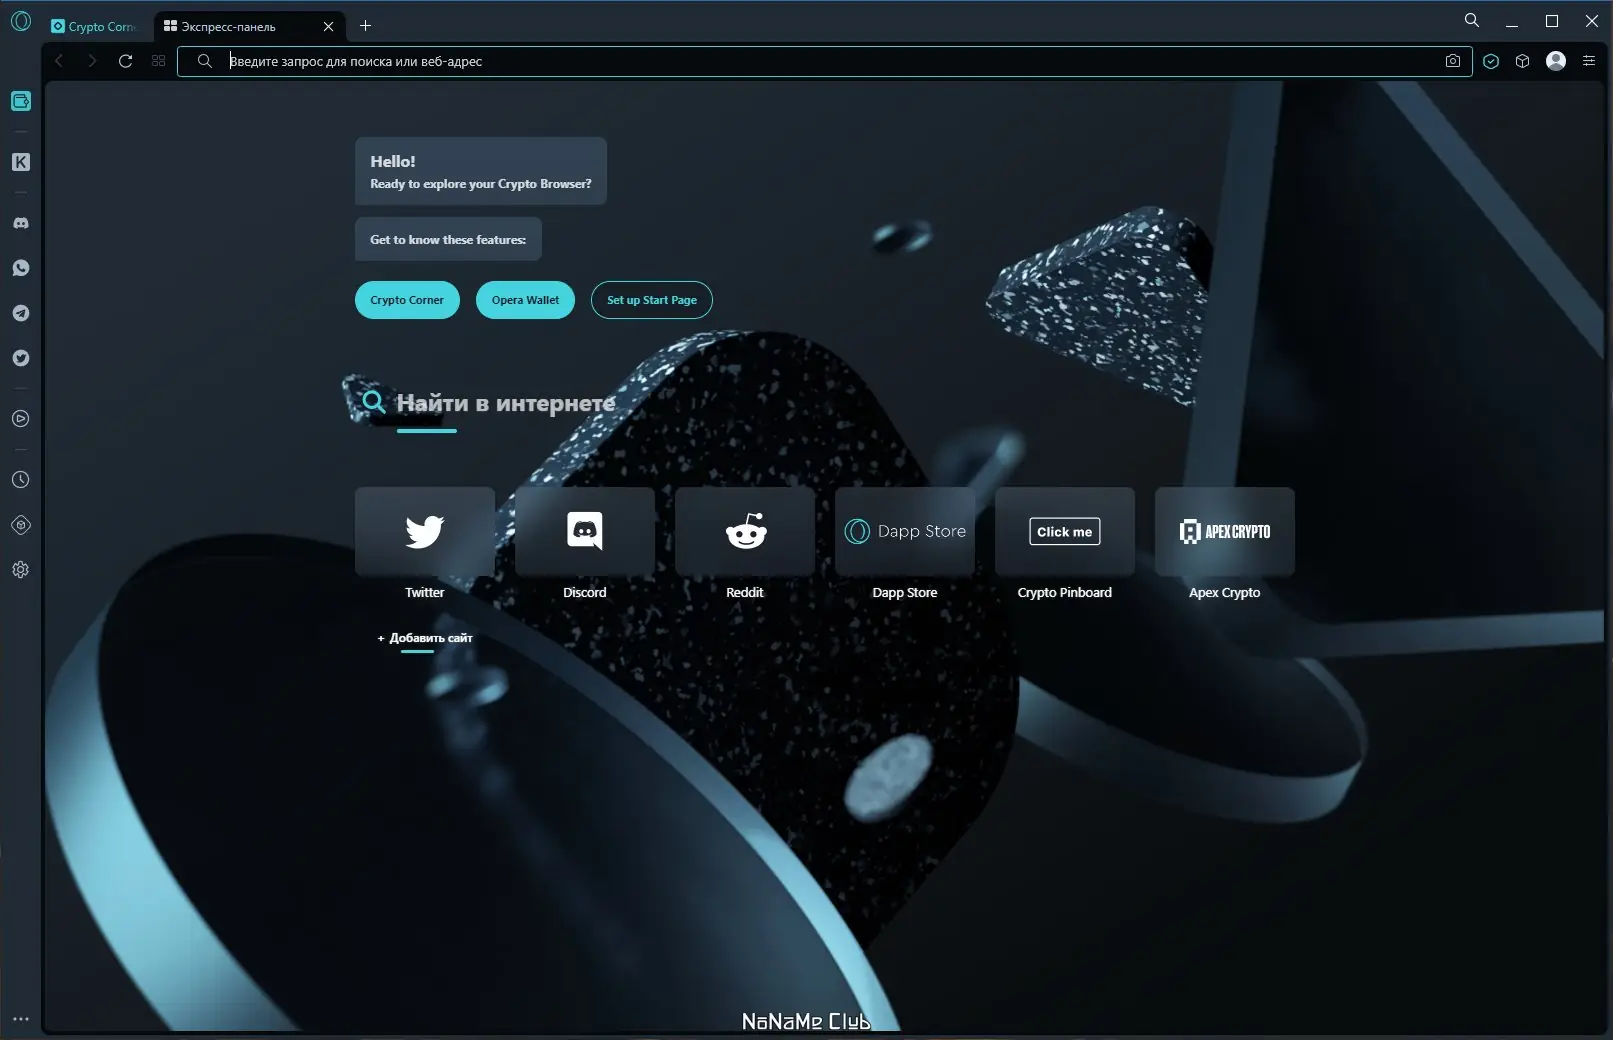Viewport: 1613px width, 1040px height.
Task: Open History from the sidebar
Action: point(21,480)
